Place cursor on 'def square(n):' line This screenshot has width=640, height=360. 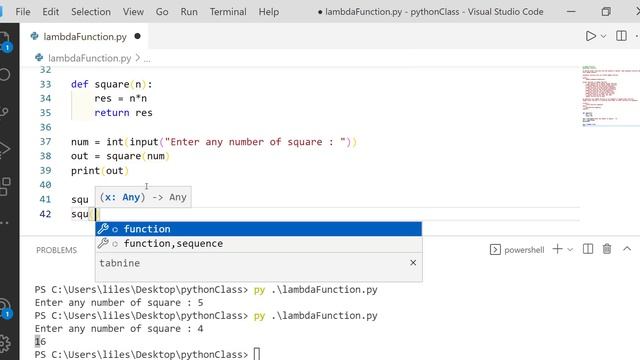[111, 84]
